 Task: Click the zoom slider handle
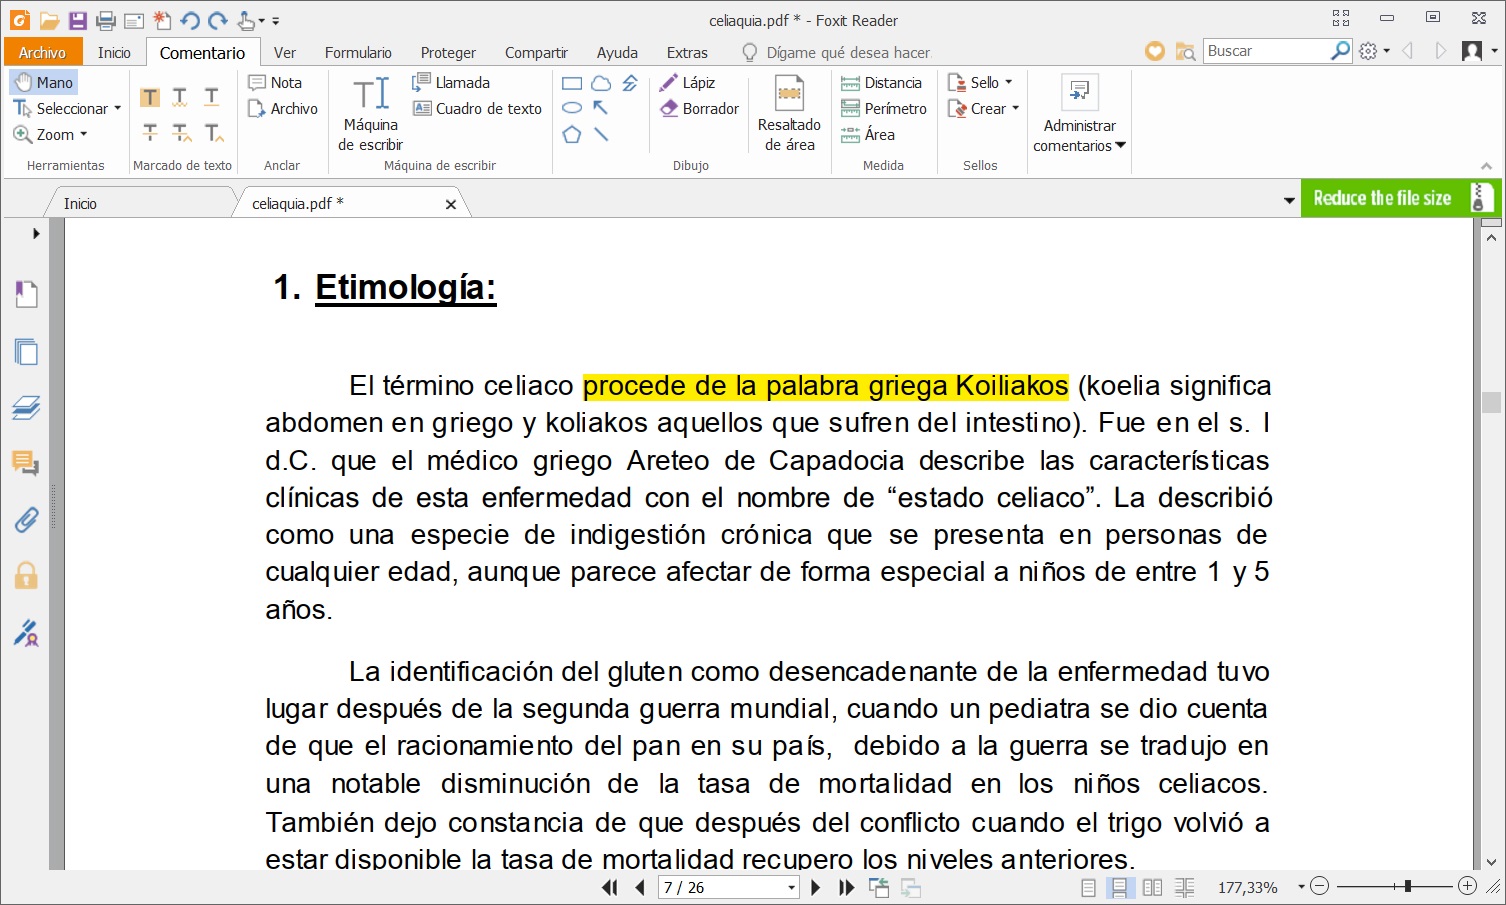[x=1408, y=886]
